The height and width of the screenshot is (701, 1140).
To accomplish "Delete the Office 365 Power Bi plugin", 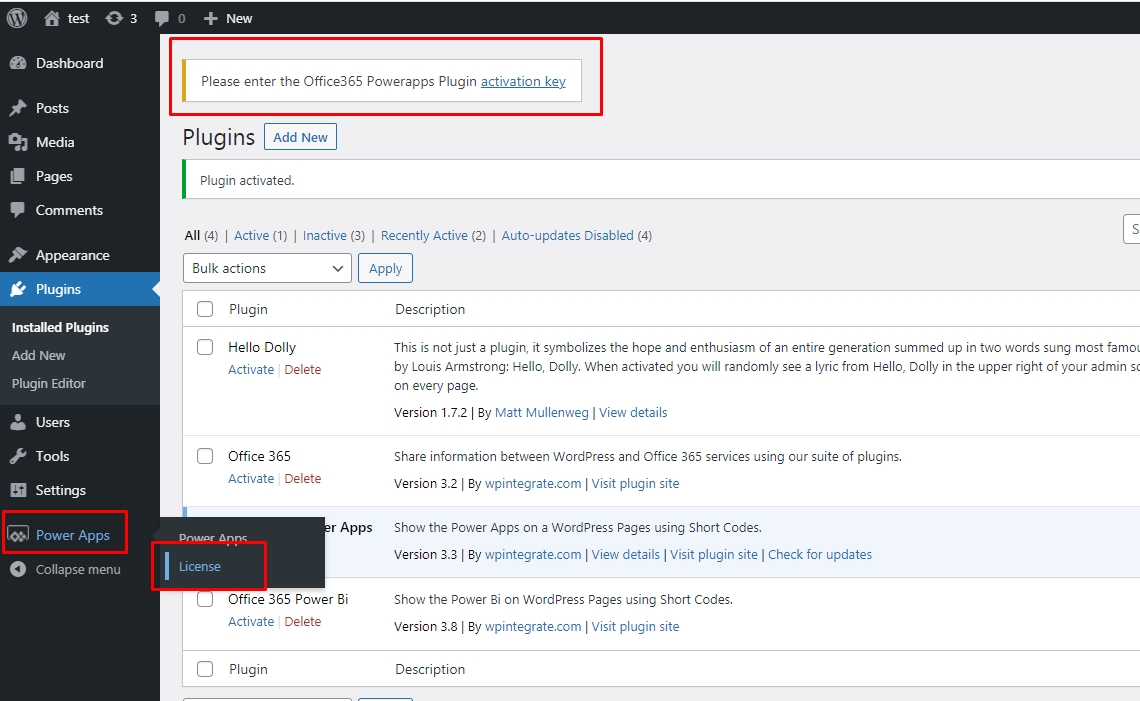I will pyautogui.click(x=302, y=622).
